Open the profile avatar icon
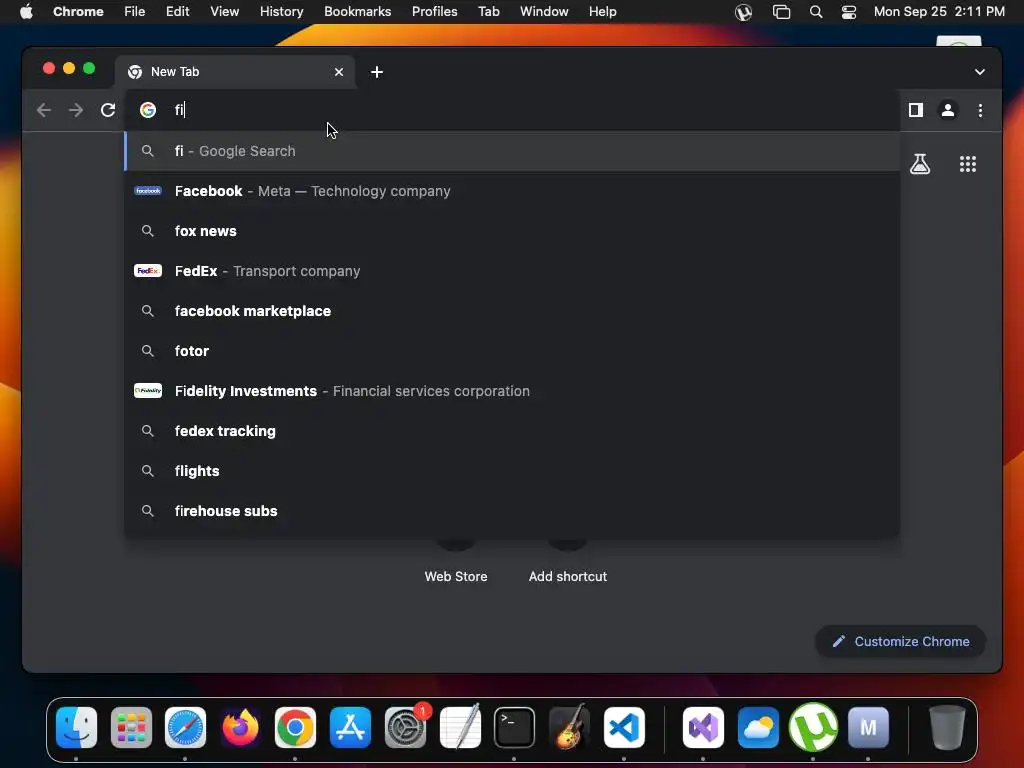This screenshot has height=768, width=1024. point(948,110)
